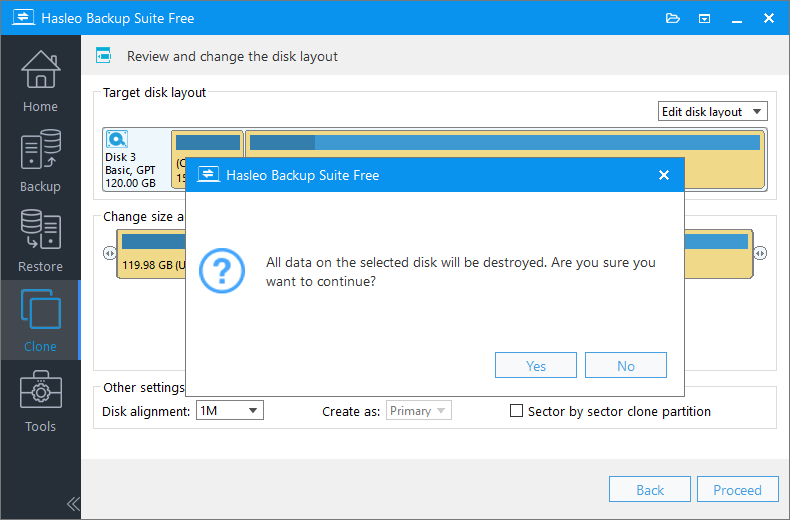Viewport: 790px width, 520px height.
Task: Enable Sector by sector clone partition
Action: [x=517, y=411]
